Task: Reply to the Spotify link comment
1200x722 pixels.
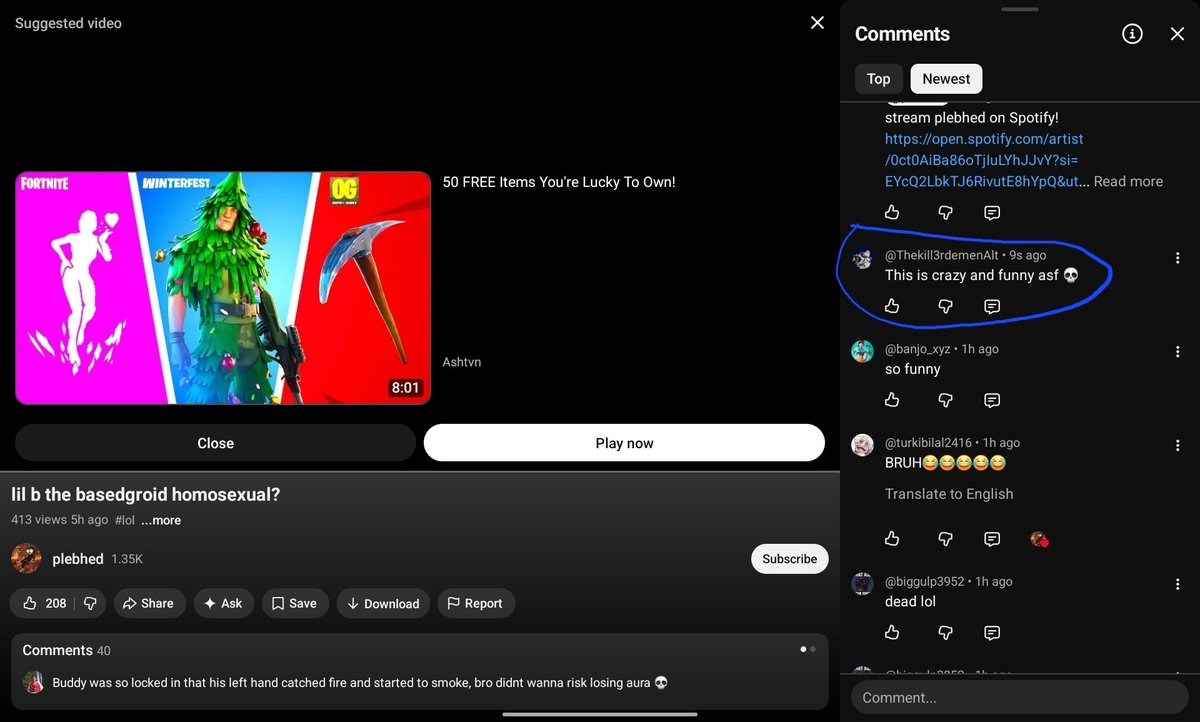Action: tap(992, 212)
